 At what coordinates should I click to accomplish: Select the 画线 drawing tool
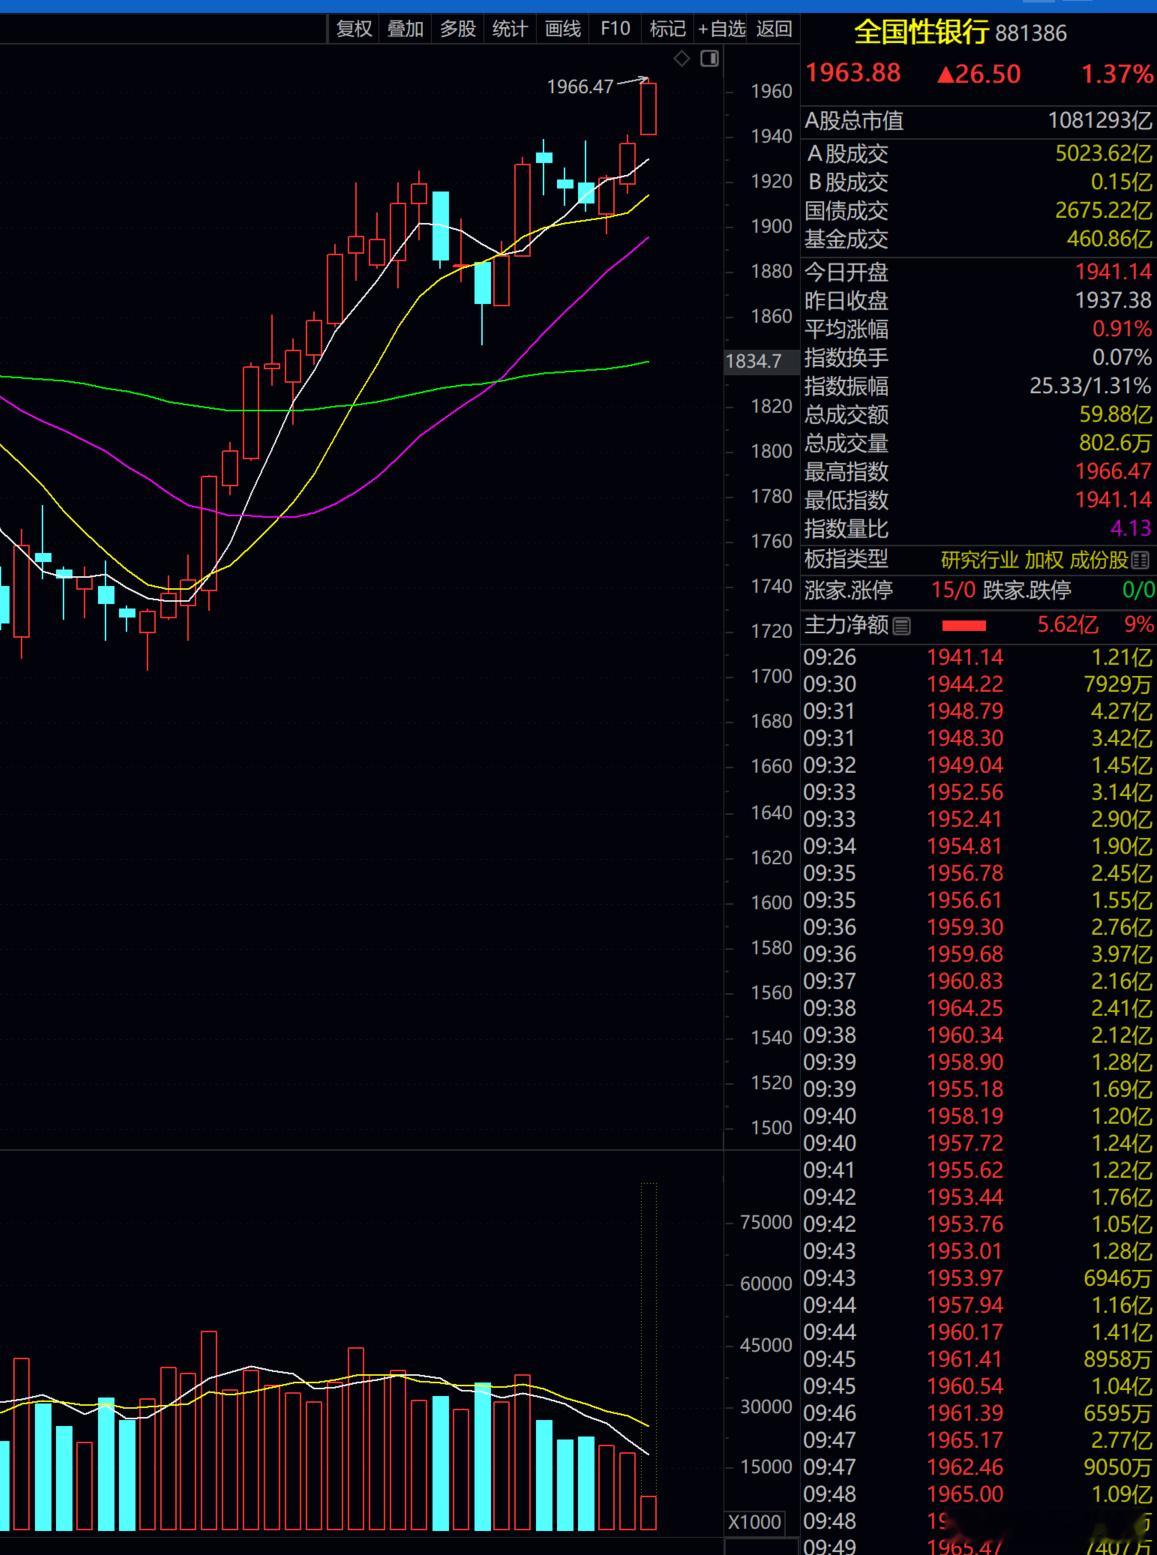pos(563,29)
